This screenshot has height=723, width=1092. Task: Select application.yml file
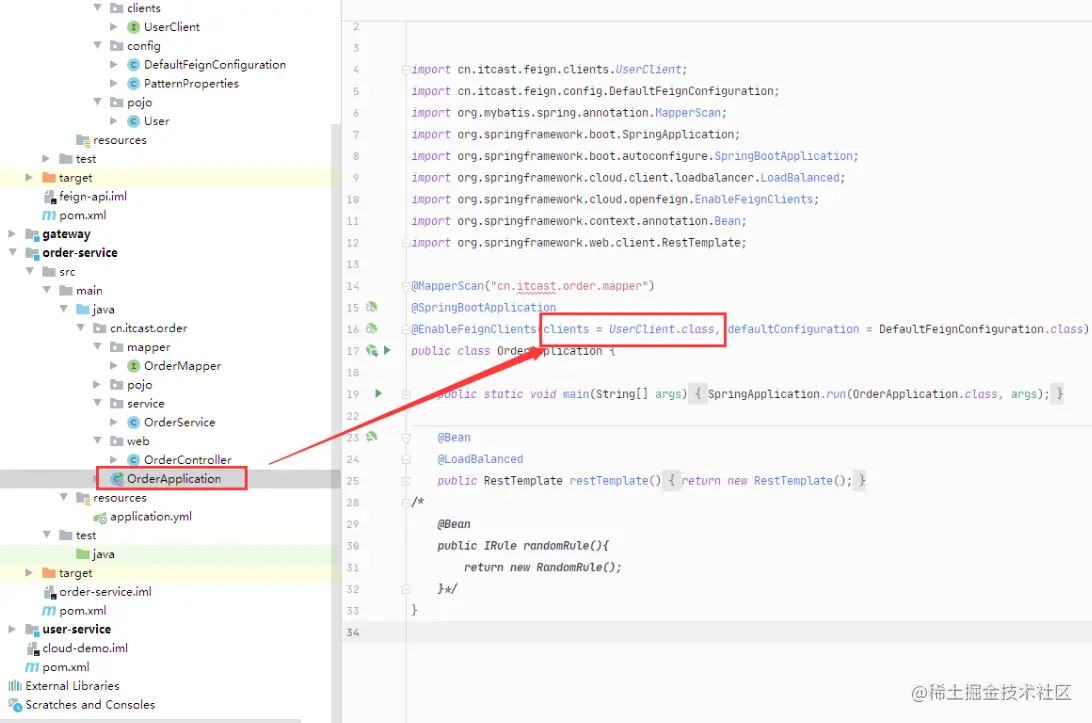(x=150, y=517)
